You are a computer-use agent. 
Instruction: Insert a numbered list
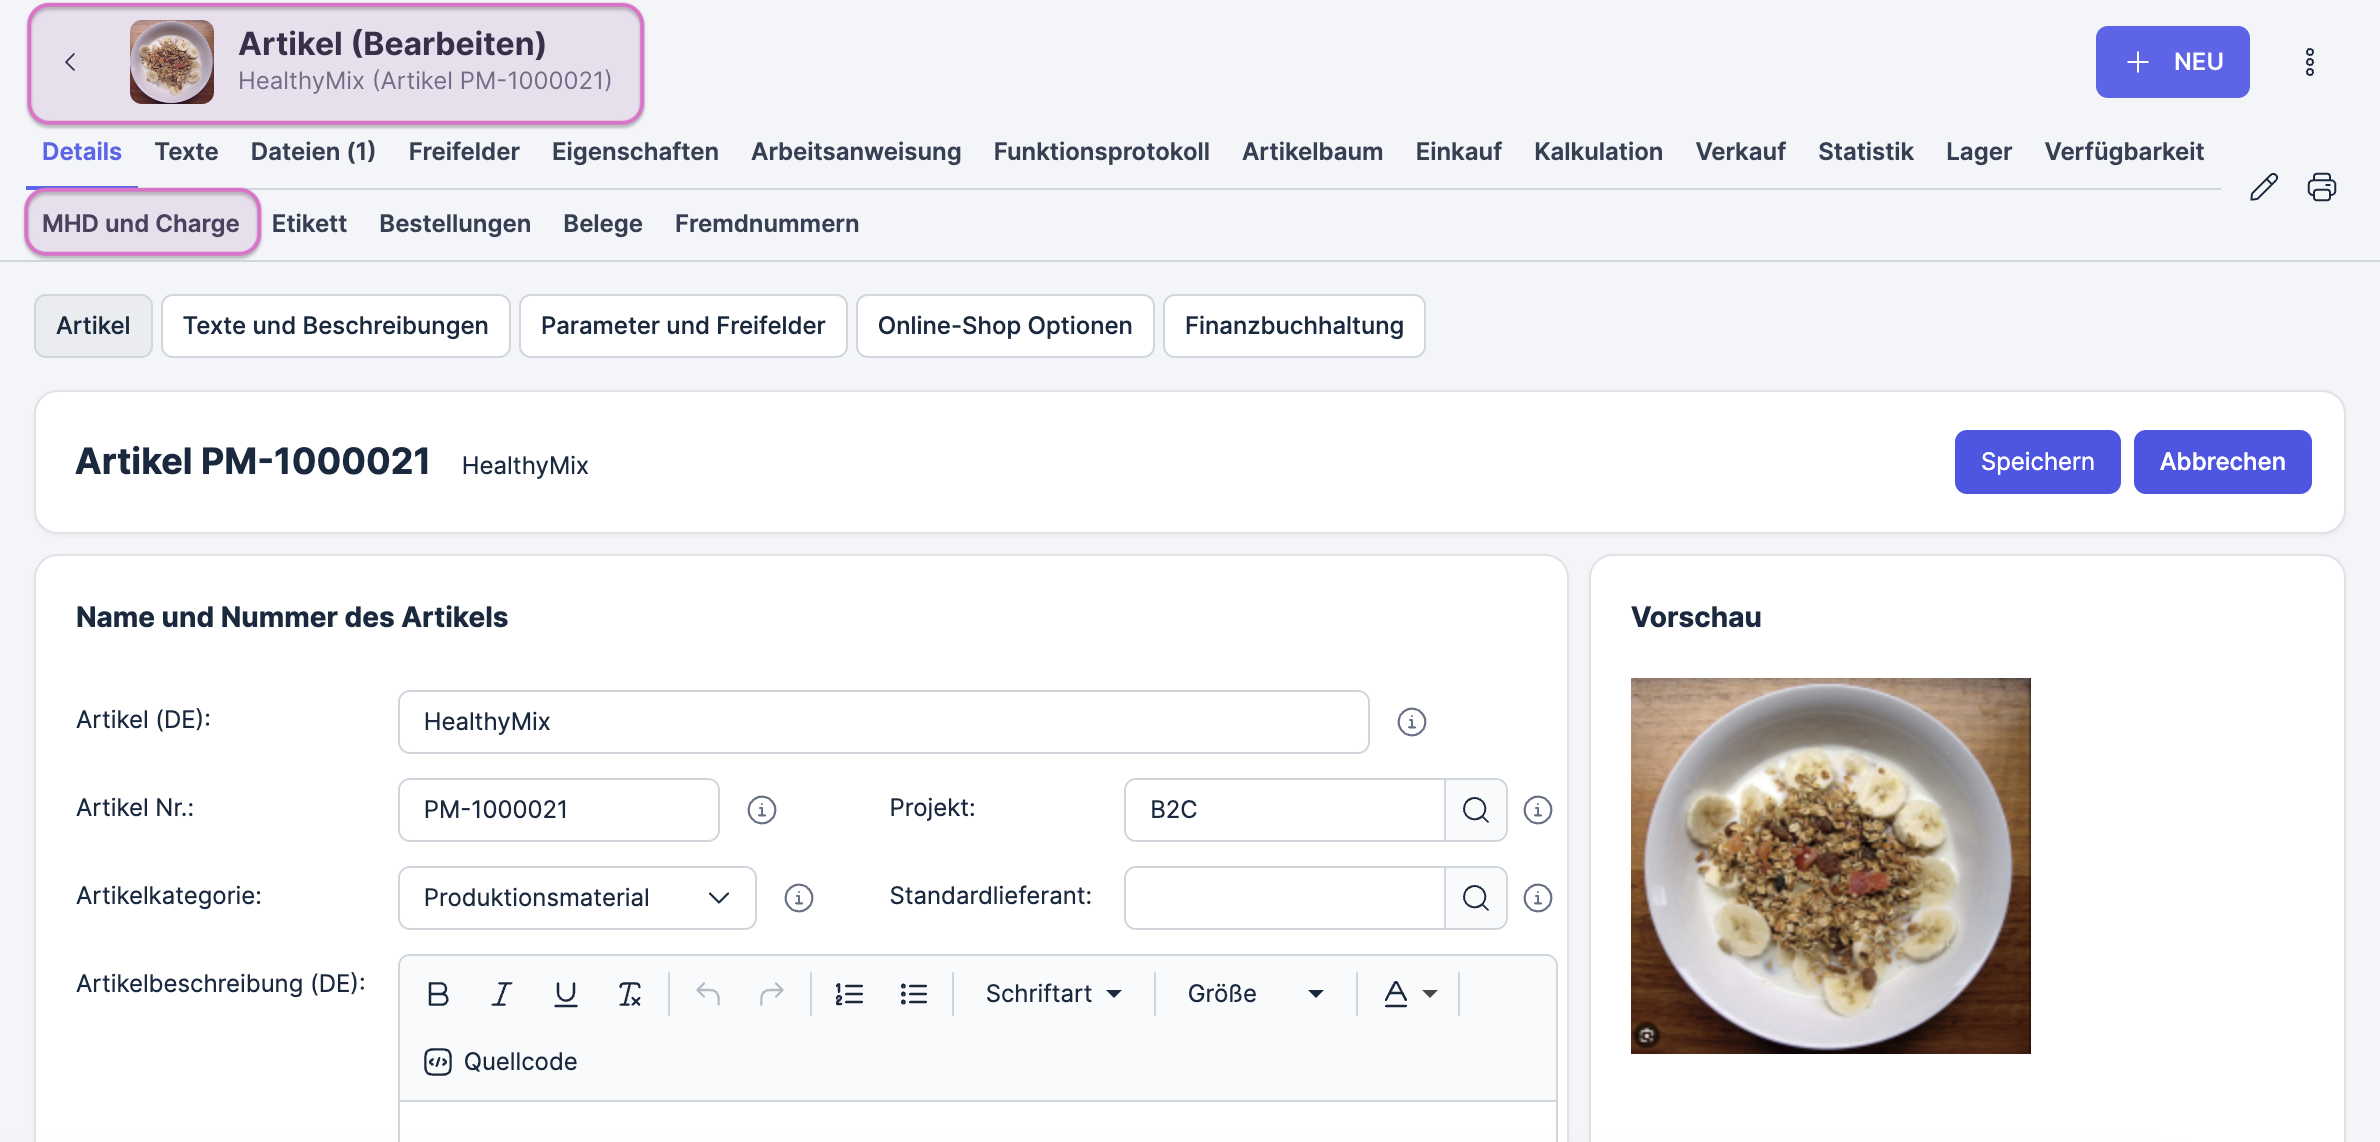click(849, 994)
